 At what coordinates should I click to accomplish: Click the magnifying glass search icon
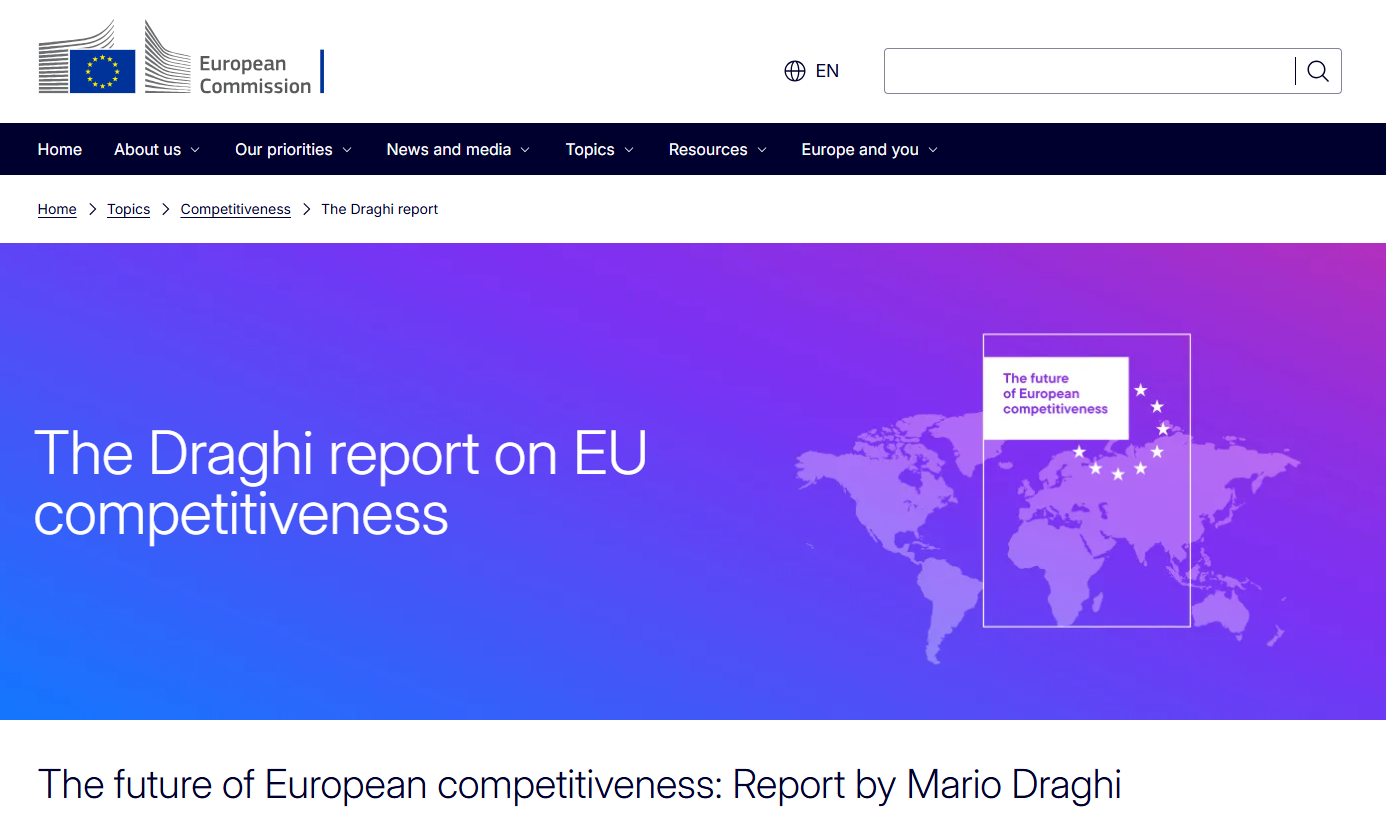[1318, 71]
